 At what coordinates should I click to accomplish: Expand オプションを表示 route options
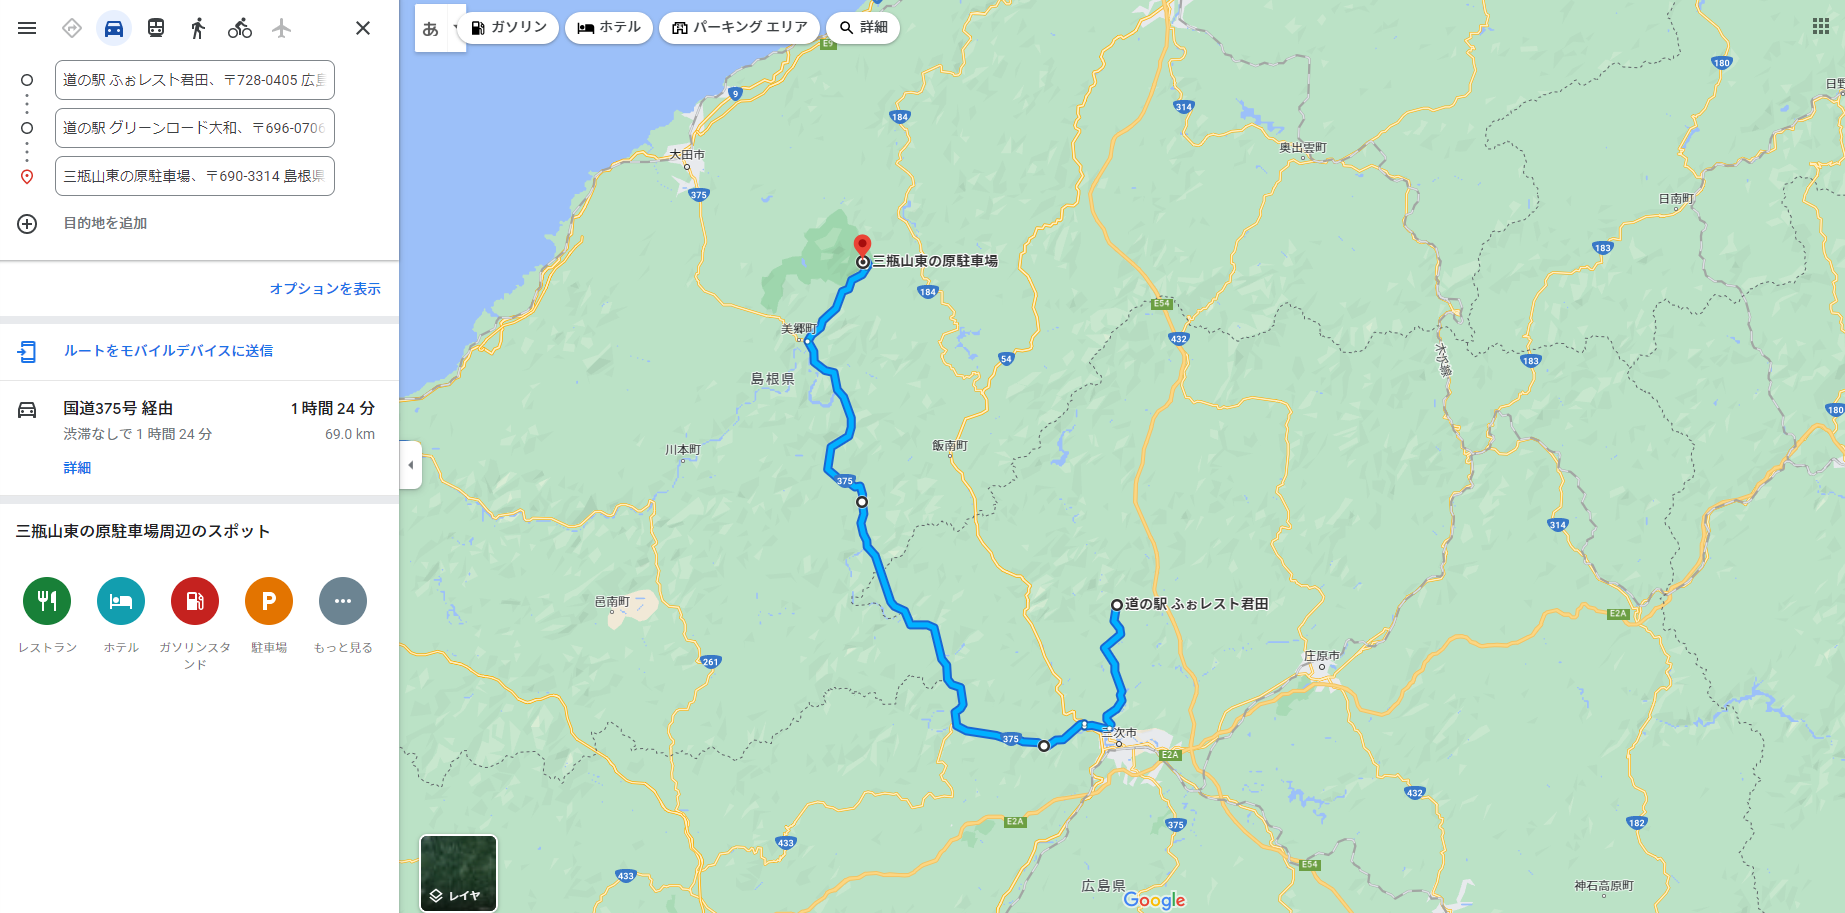325,289
